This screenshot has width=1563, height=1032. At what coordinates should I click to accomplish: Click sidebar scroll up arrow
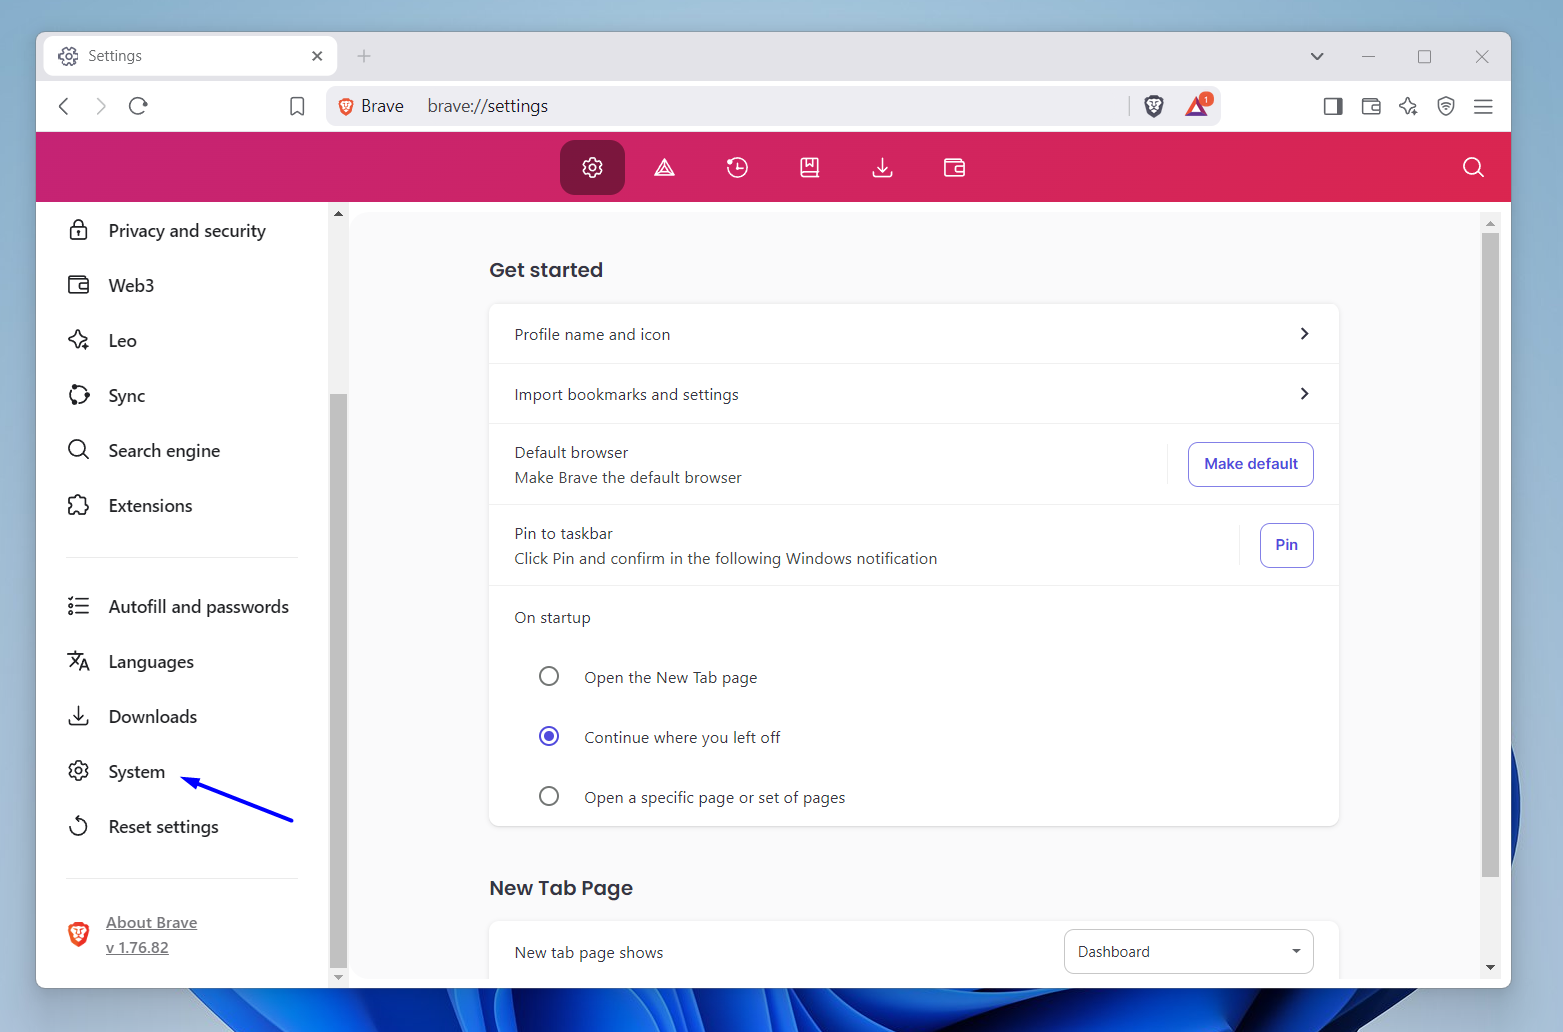pyautogui.click(x=339, y=213)
